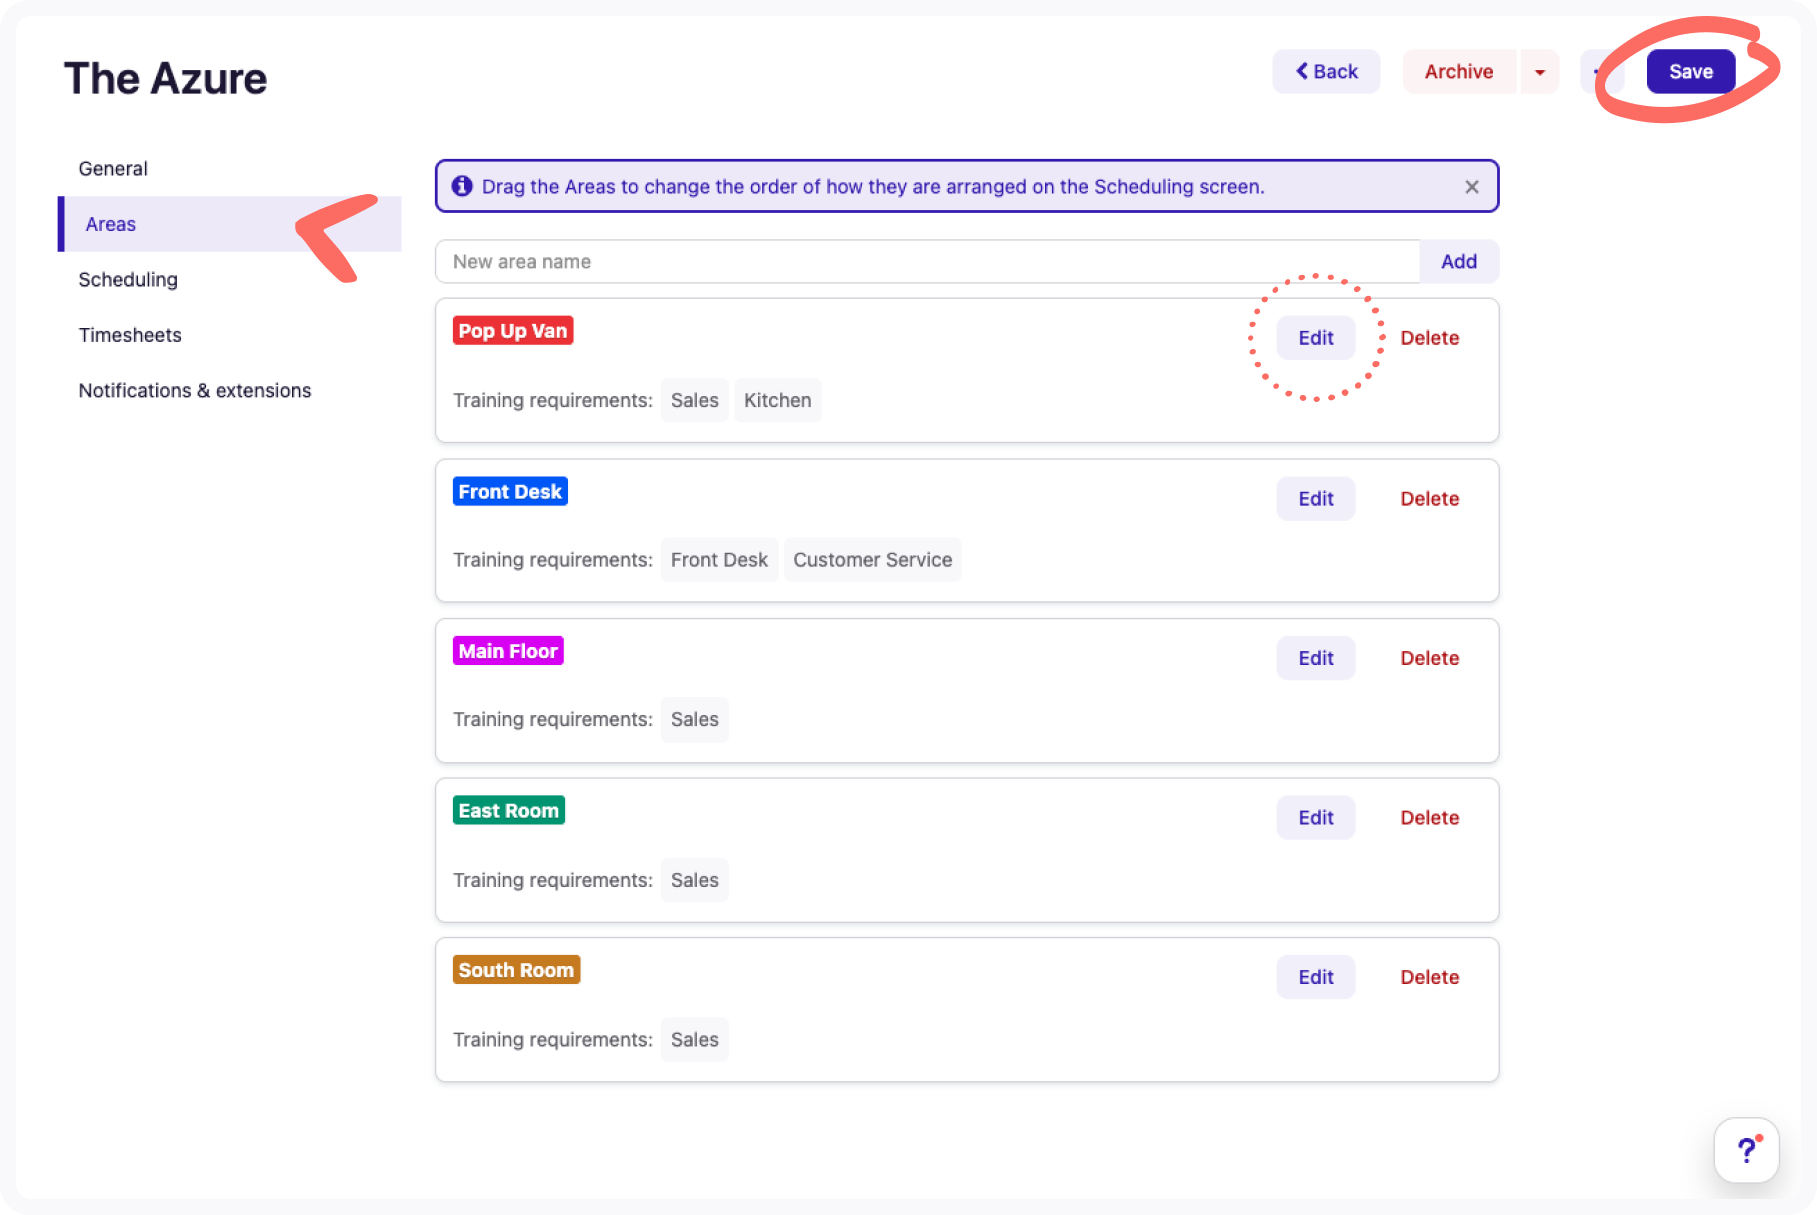This screenshot has width=1817, height=1215.
Task: Edit the Pop Up Van area
Action: (1316, 338)
